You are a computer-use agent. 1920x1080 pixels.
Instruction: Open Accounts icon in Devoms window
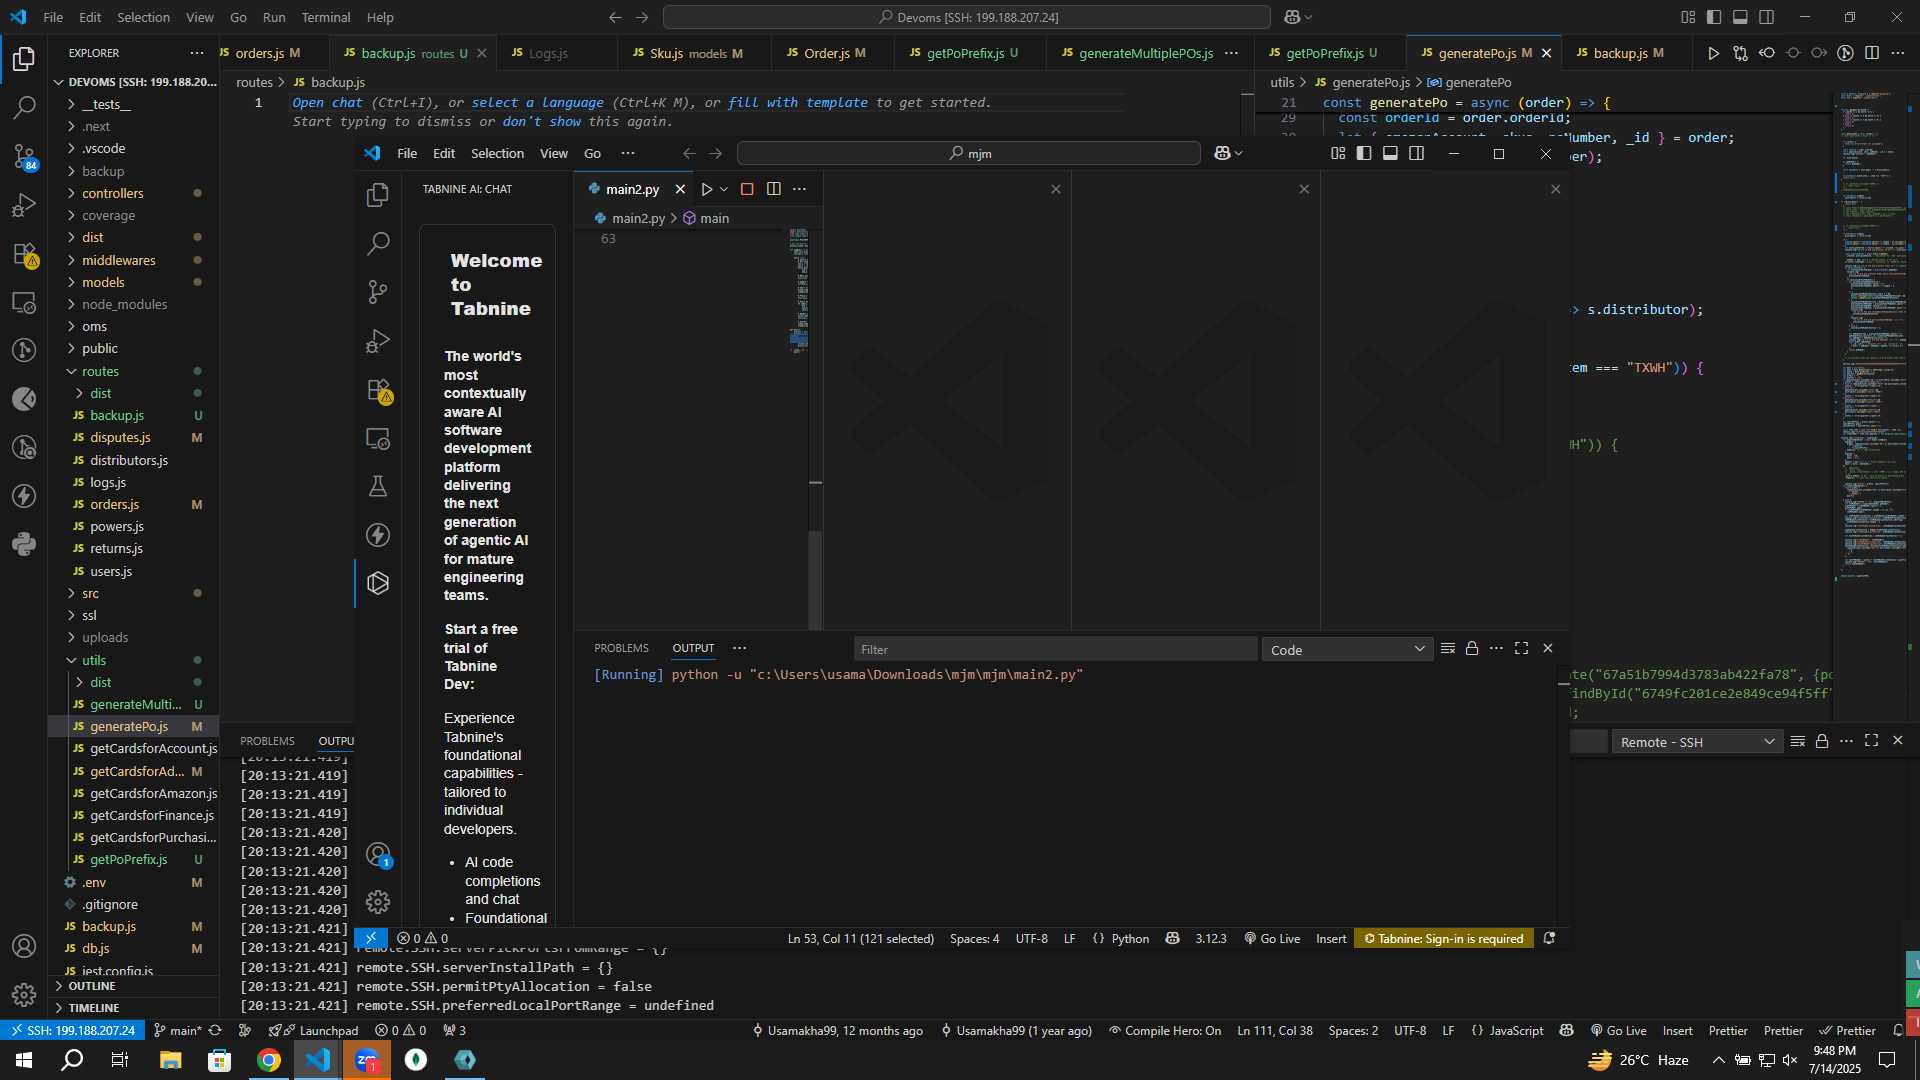(24, 946)
